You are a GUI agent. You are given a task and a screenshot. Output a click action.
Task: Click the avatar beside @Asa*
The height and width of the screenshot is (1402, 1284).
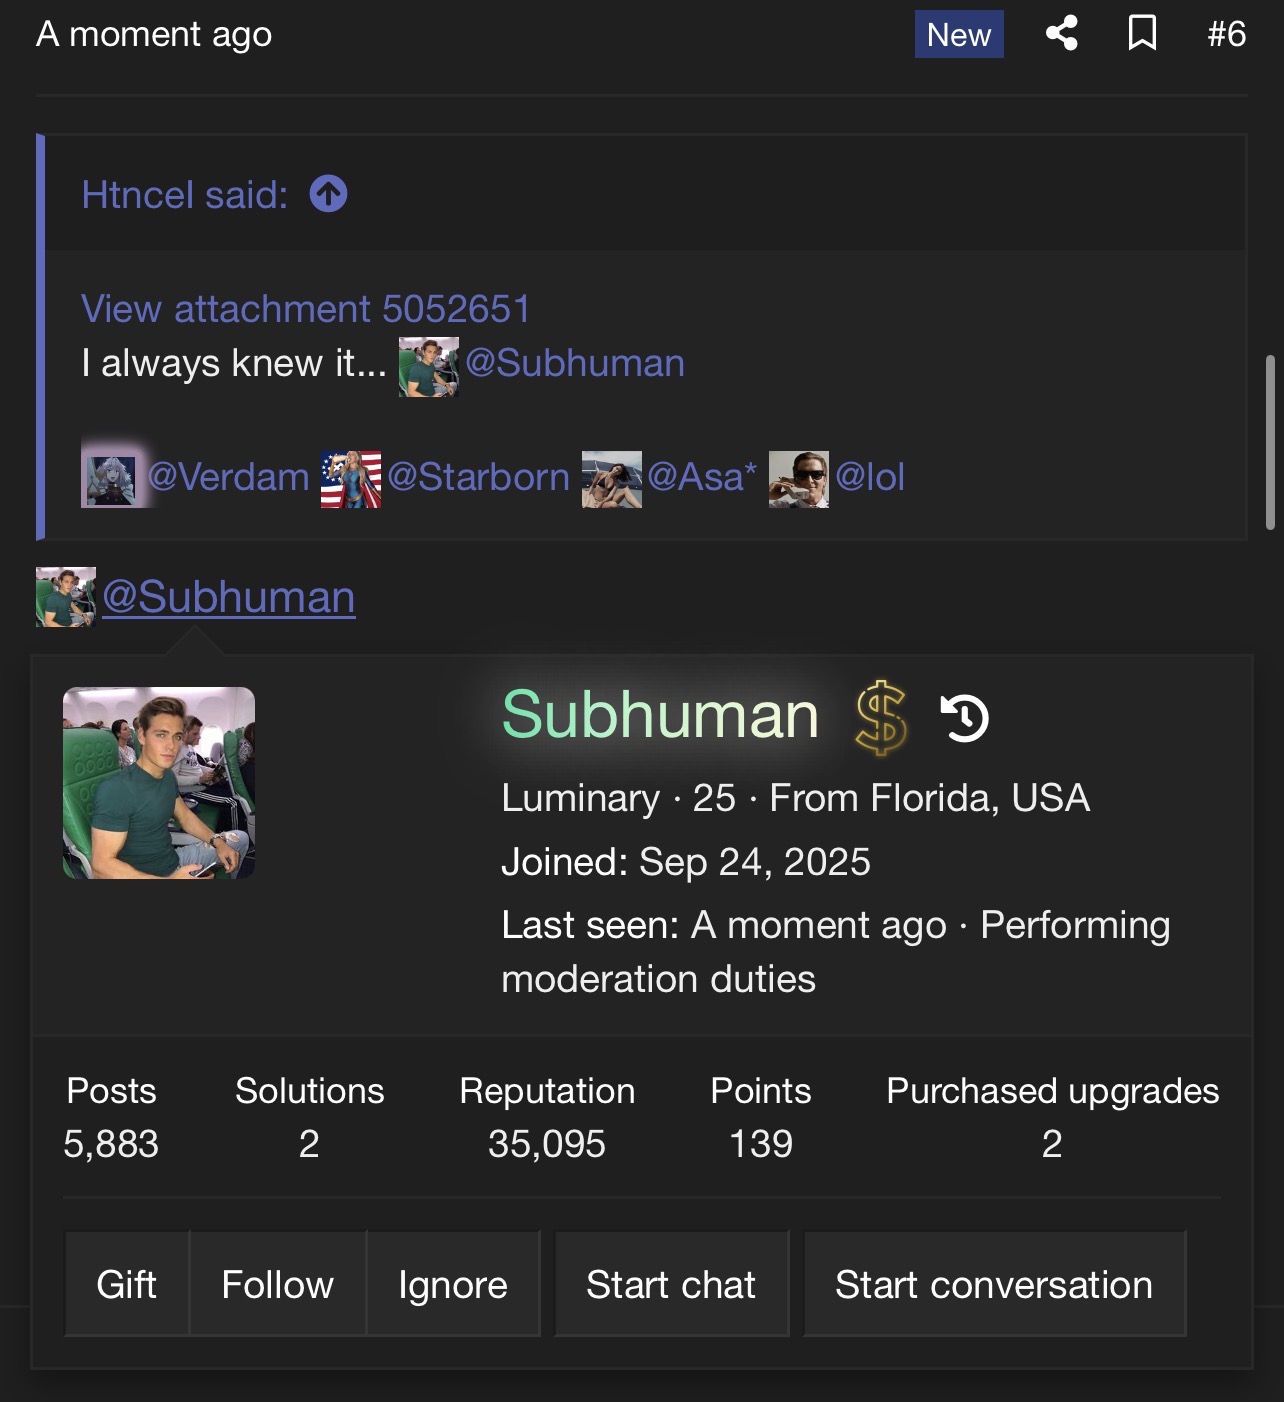(612, 479)
